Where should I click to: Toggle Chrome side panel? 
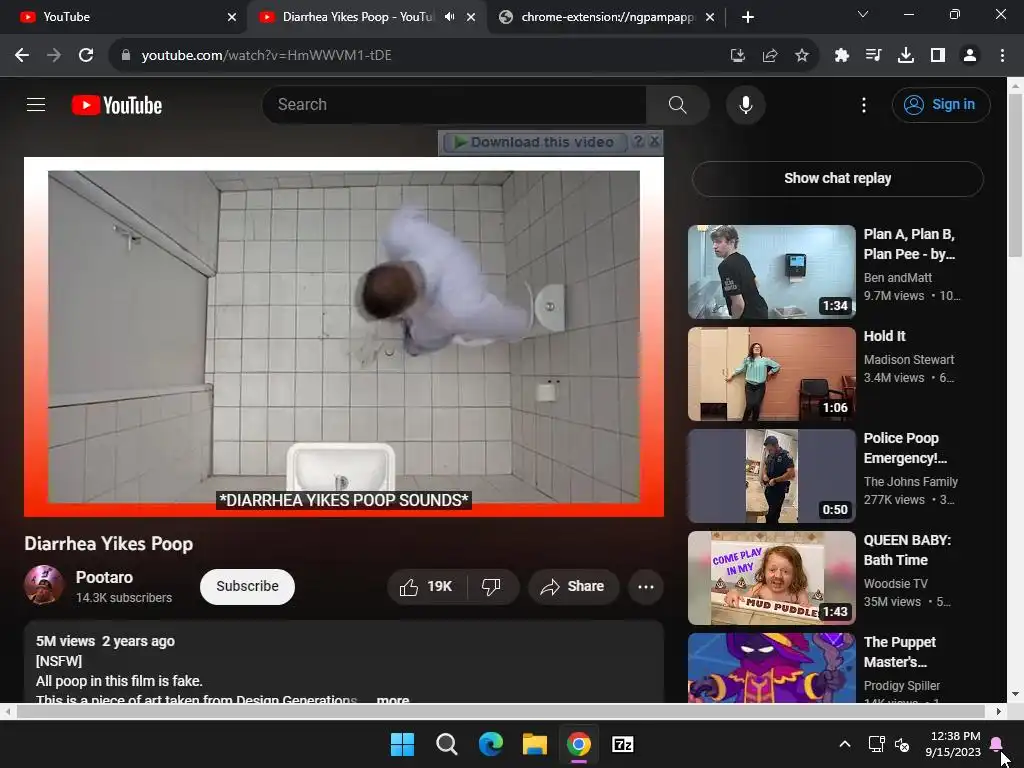[938, 56]
